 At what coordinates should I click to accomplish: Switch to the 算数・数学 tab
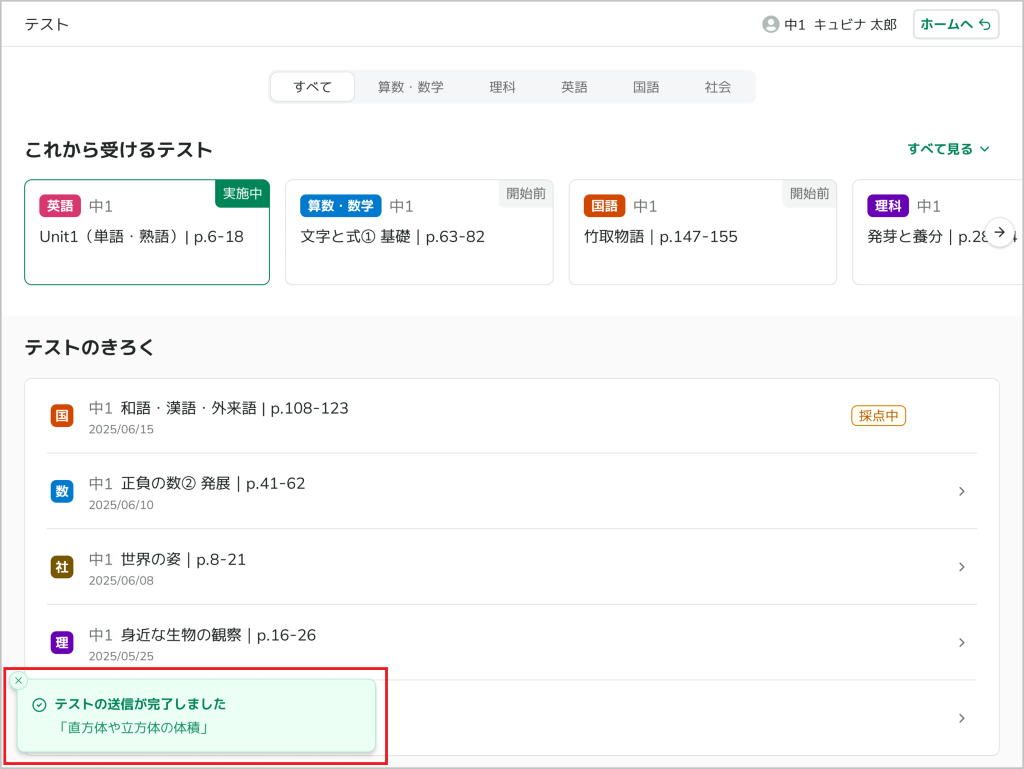coord(410,87)
